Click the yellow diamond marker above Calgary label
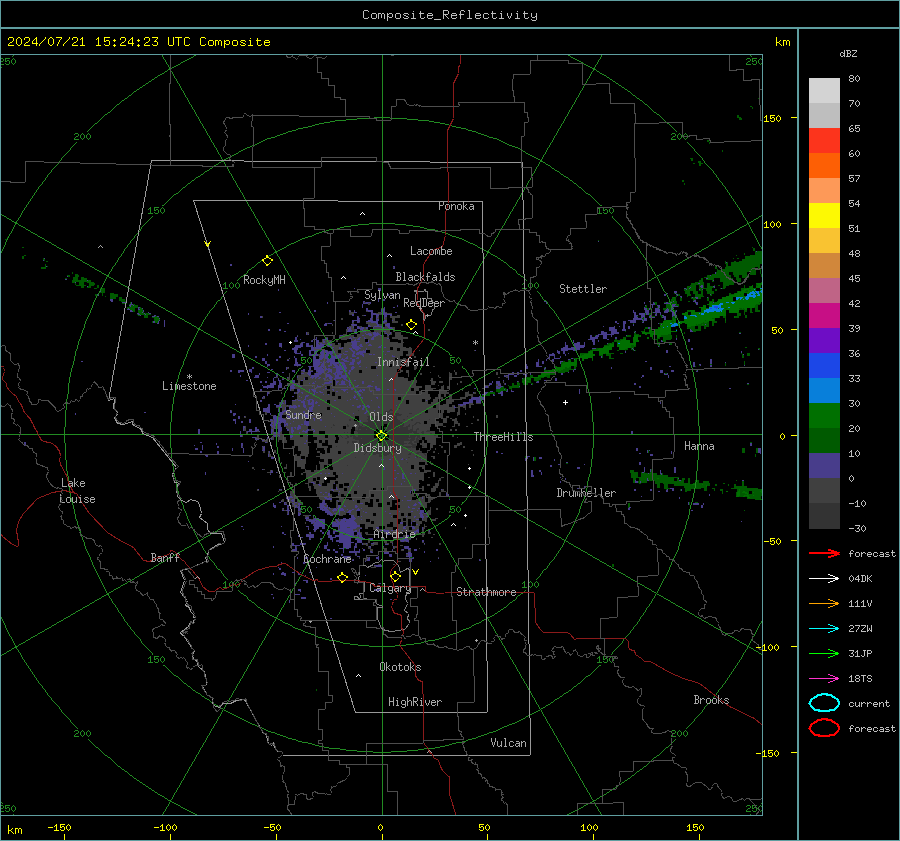900x841 pixels. tap(395, 576)
